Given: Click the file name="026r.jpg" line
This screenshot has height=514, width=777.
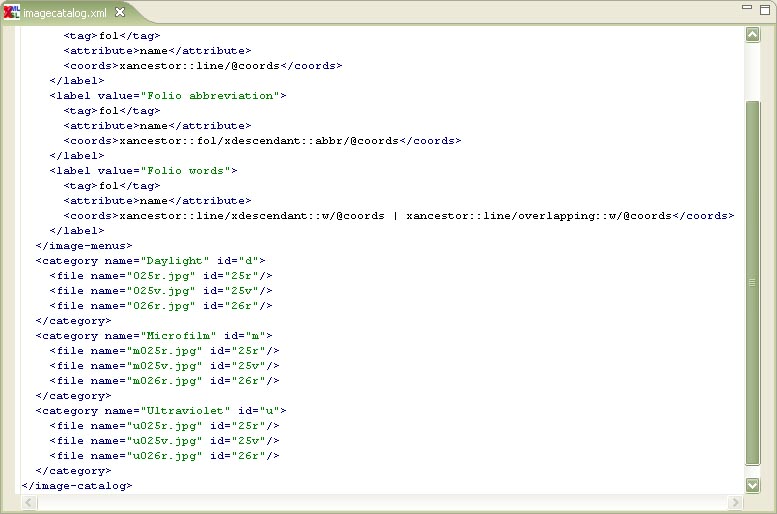Looking at the screenshot, I should pyautogui.click(x=161, y=306).
